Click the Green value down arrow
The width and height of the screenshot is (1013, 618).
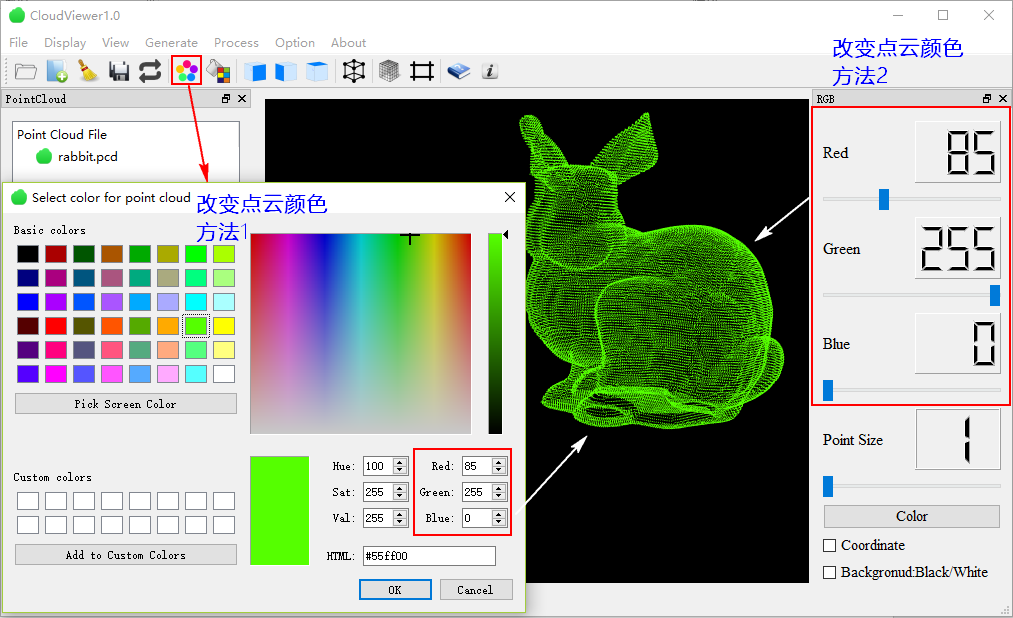[x=500, y=496]
